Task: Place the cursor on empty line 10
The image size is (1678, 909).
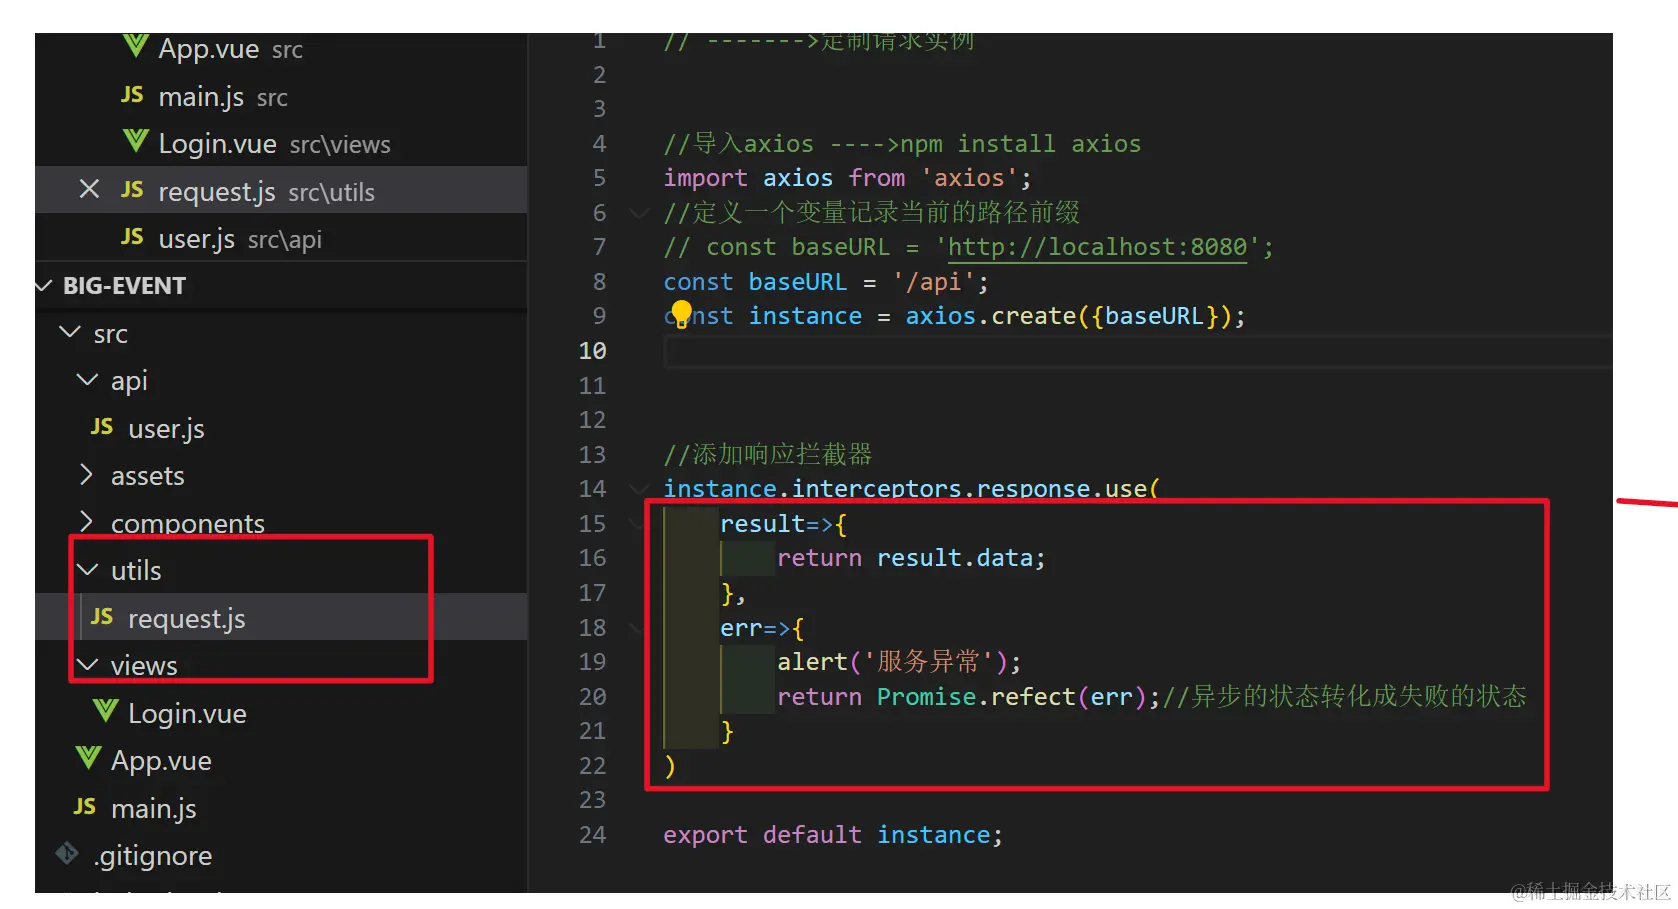Action: click(x=1137, y=351)
